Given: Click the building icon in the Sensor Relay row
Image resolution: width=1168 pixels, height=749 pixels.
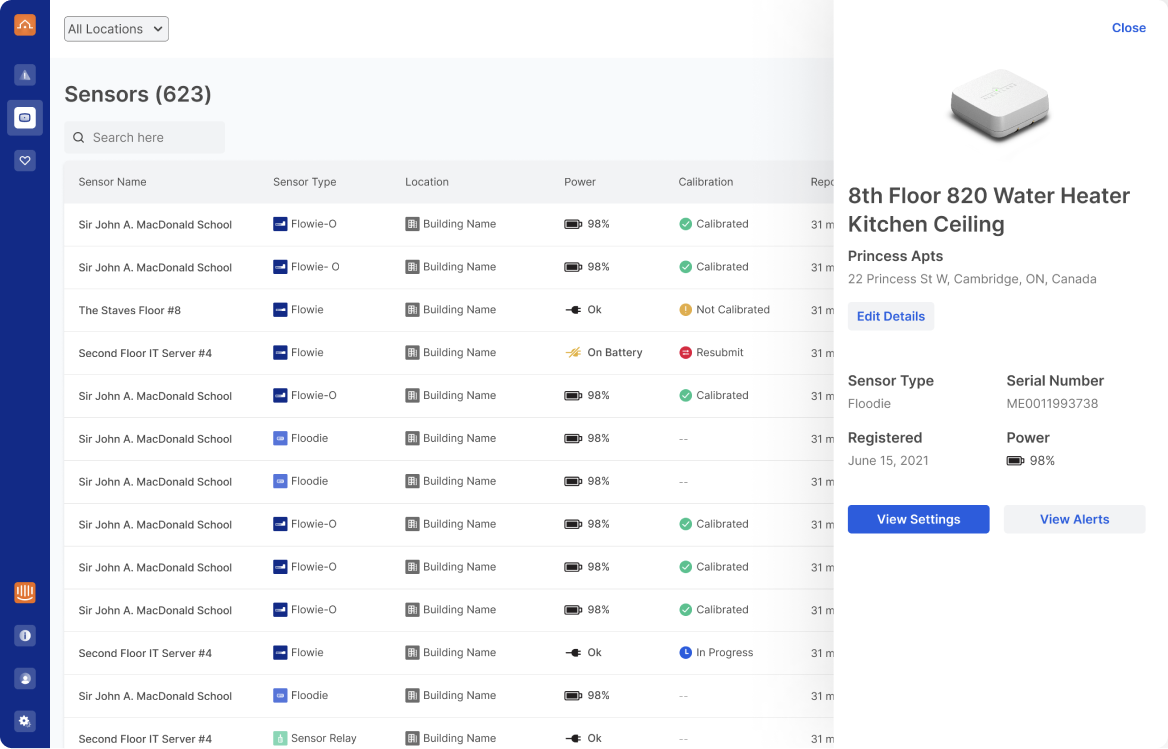Looking at the screenshot, I should pos(412,739).
